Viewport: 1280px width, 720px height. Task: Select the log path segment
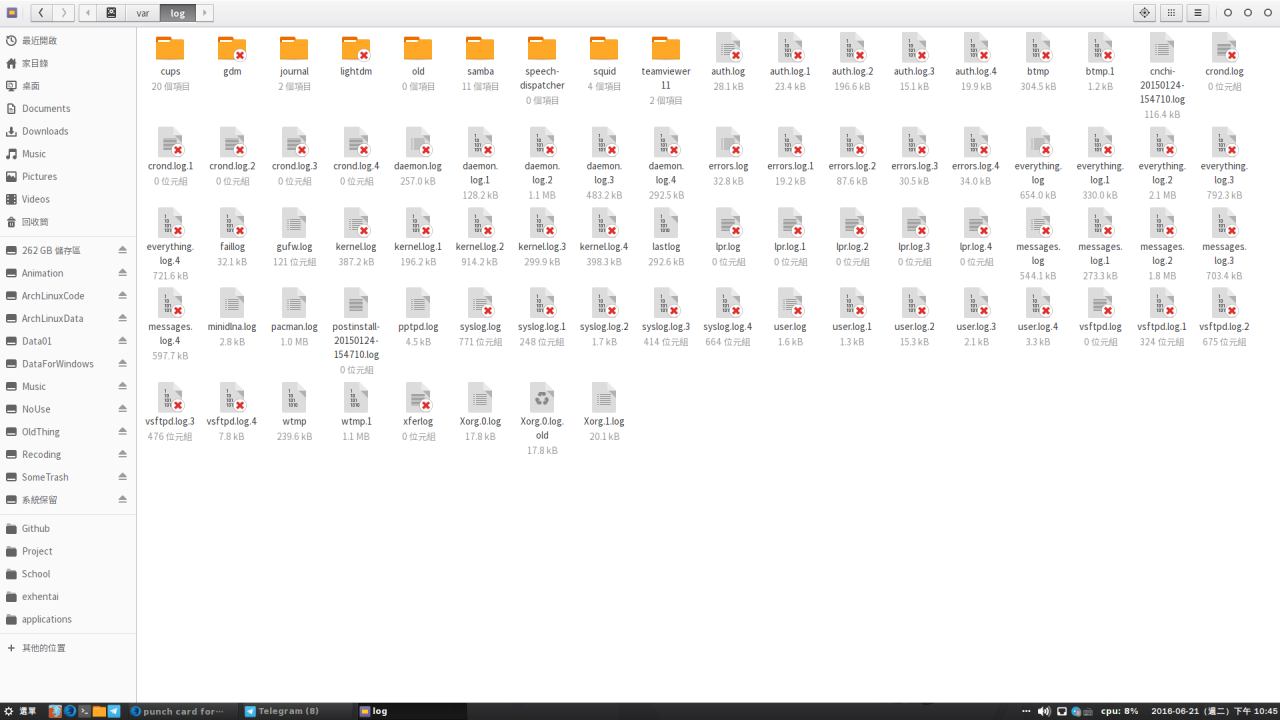coord(177,13)
